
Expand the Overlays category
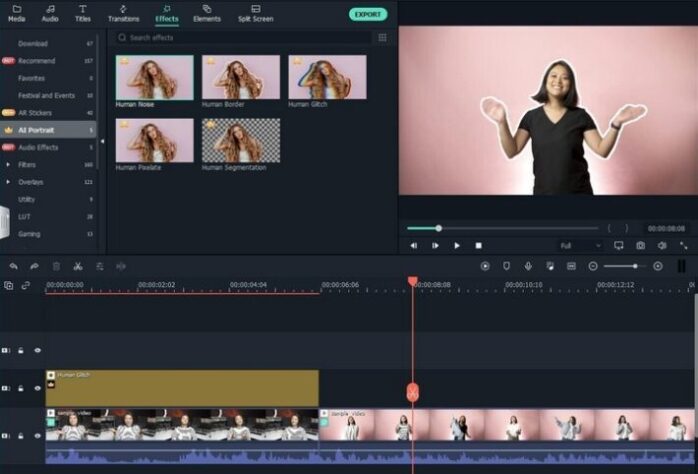[x=9, y=182]
